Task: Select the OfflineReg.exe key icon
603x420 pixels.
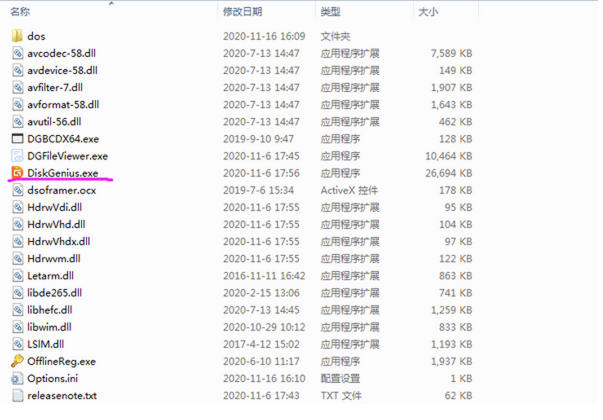Action: pyautogui.click(x=17, y=361)
